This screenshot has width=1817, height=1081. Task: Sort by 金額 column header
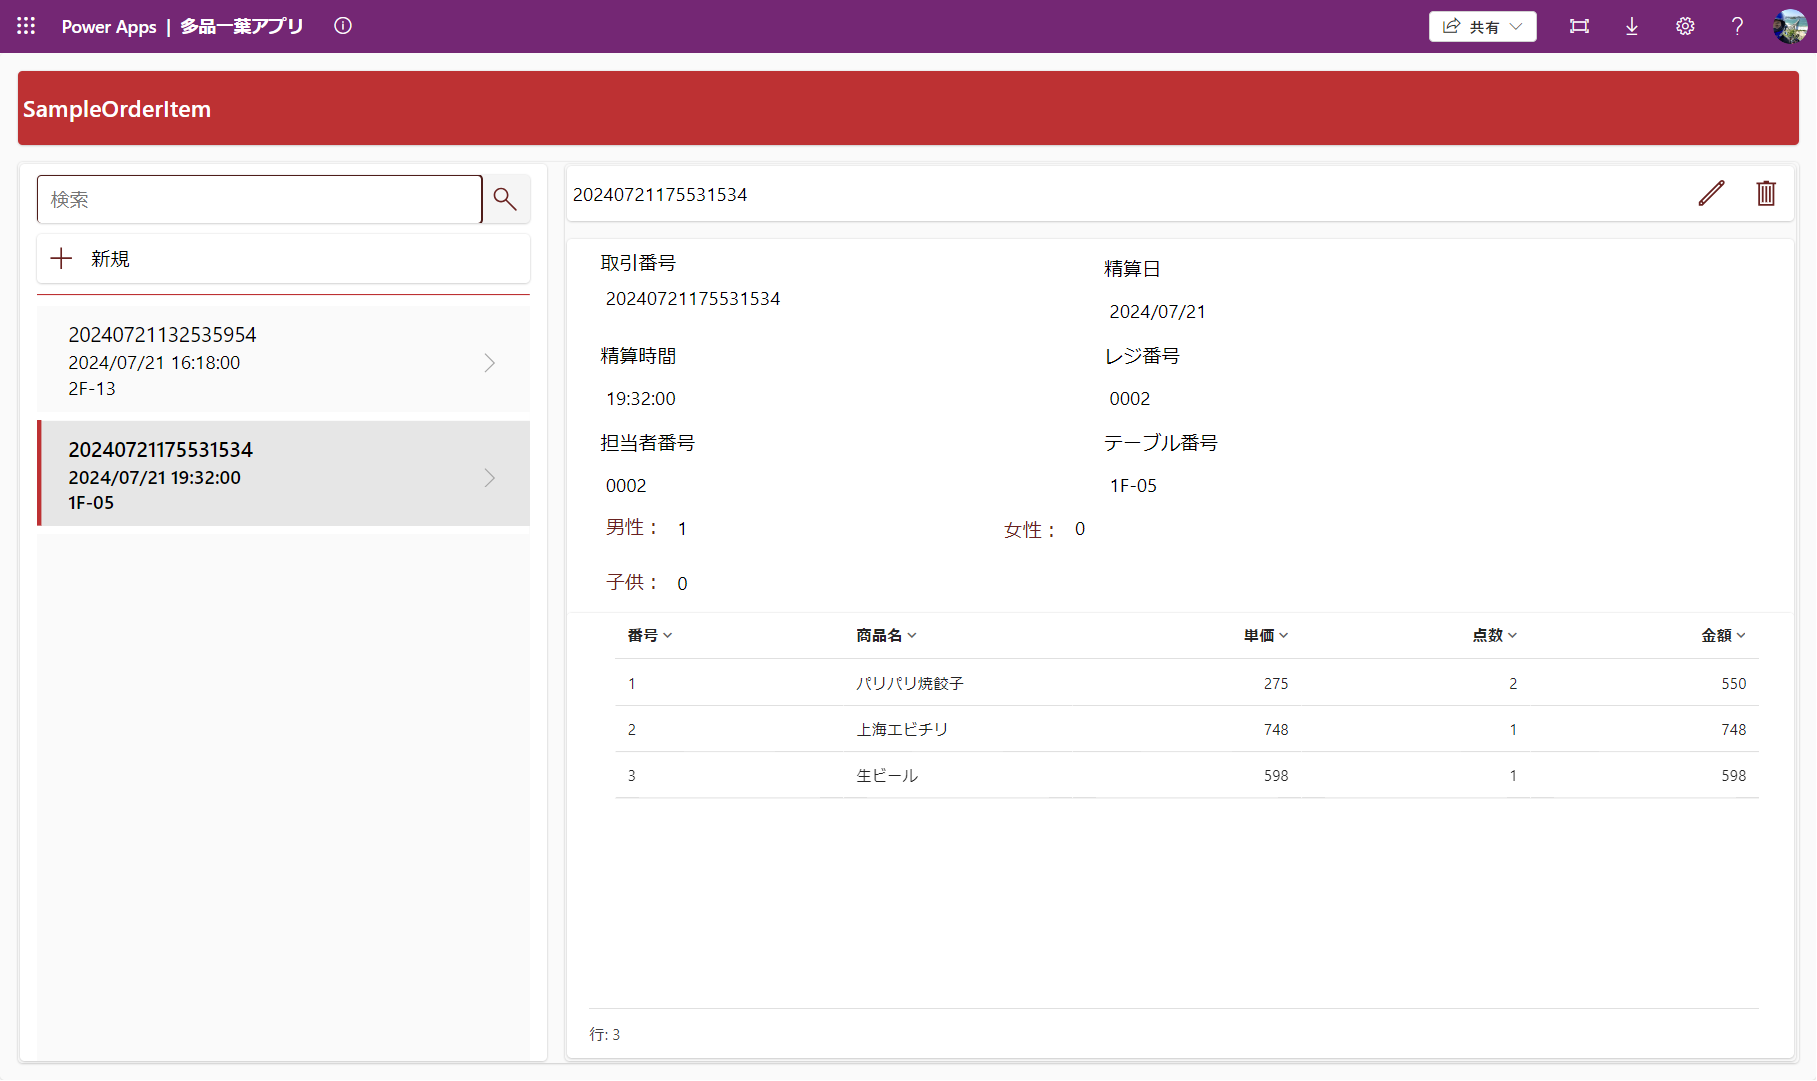click(1724, 635)
